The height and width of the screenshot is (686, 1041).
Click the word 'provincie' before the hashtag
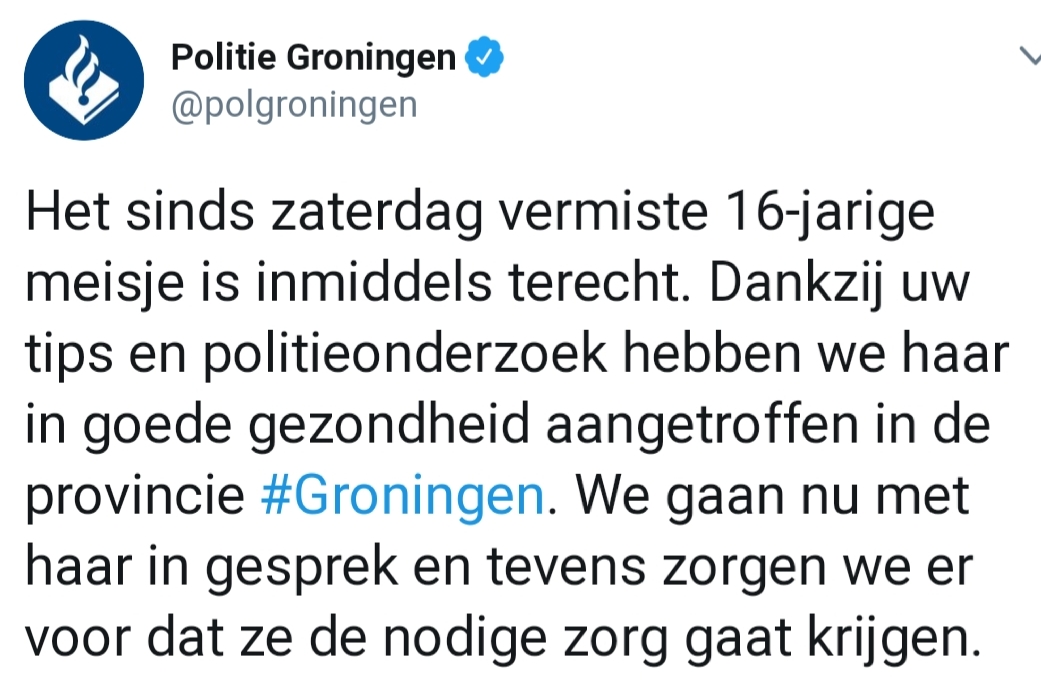(135, 497)
